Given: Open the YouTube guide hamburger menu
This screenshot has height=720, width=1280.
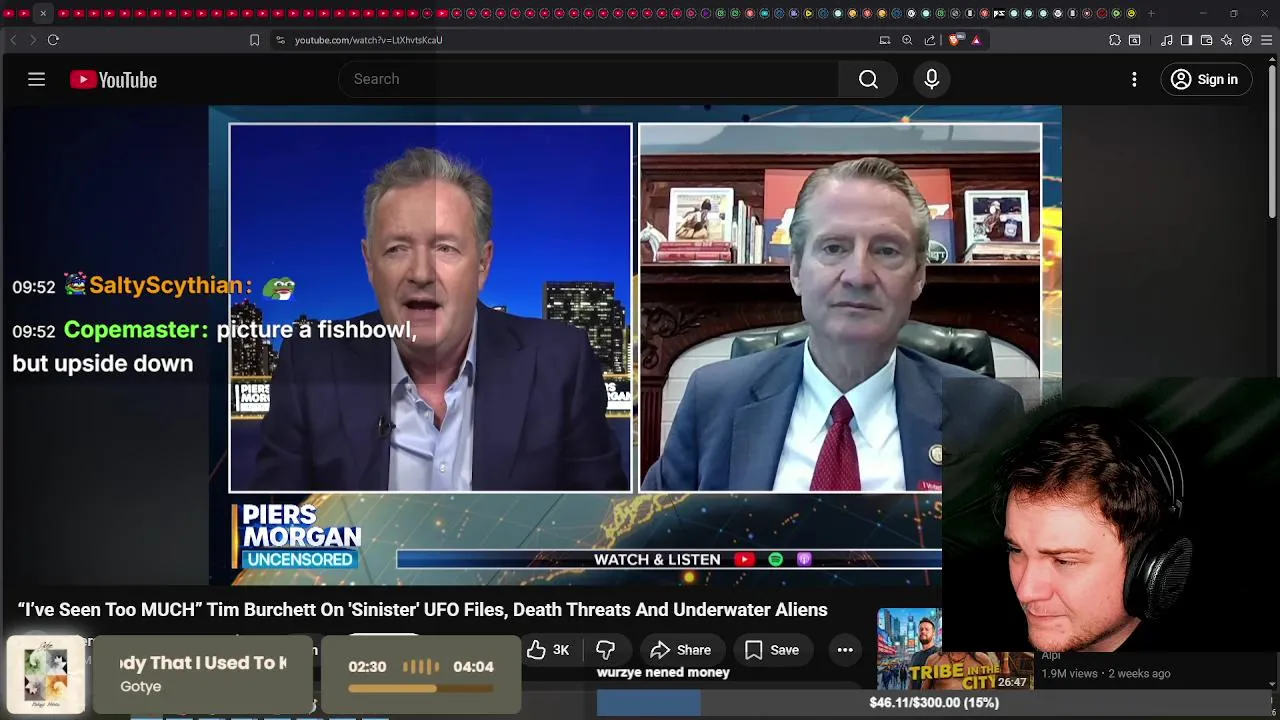Looking at the screenshot, I should (x=36, y=79).
